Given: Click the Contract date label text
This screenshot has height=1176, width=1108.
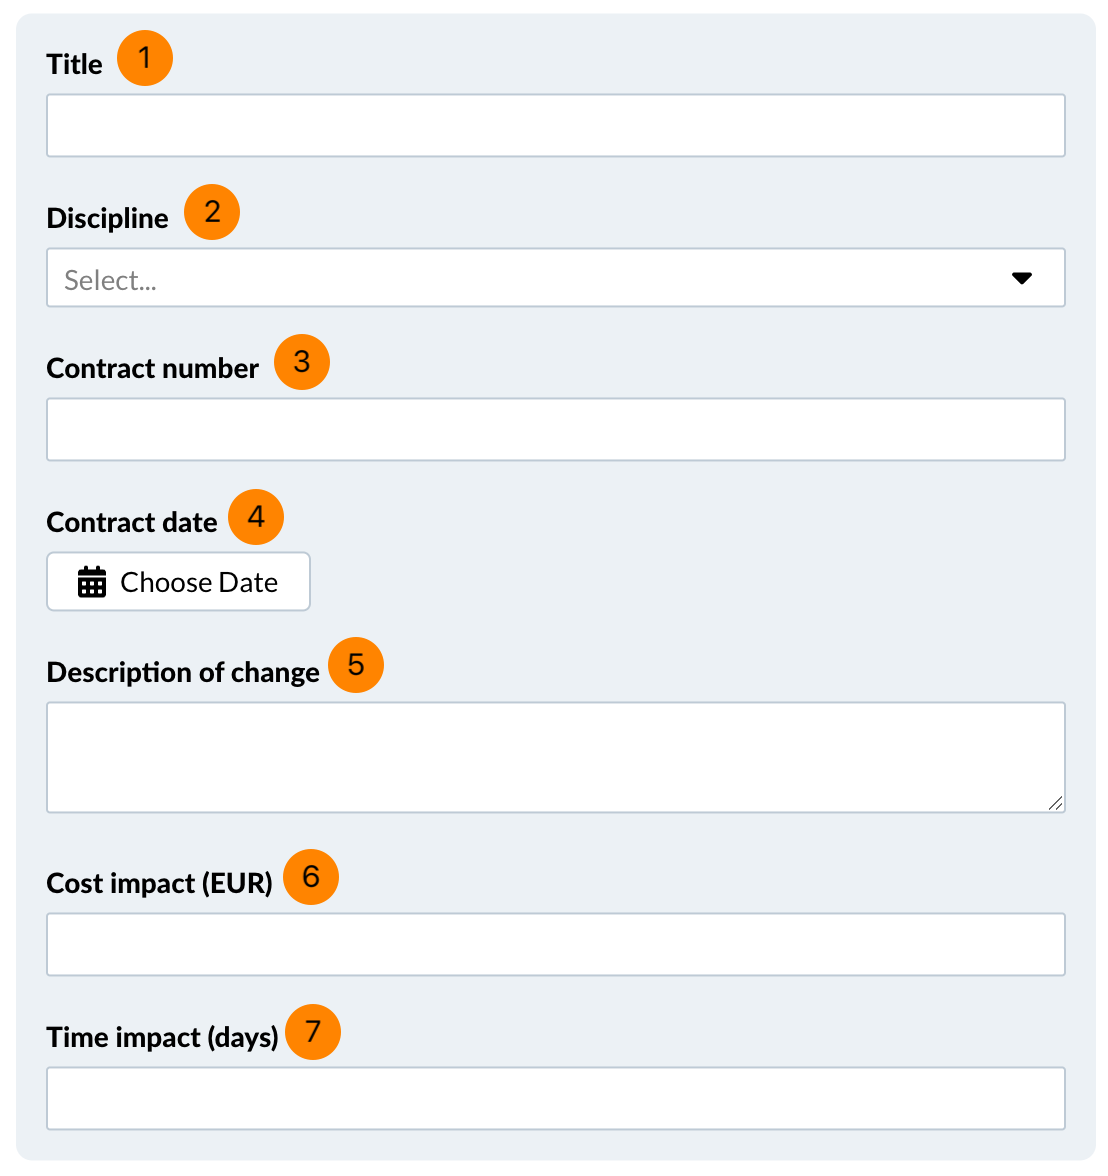Looking at the screenshot, I should pos(132,523).
